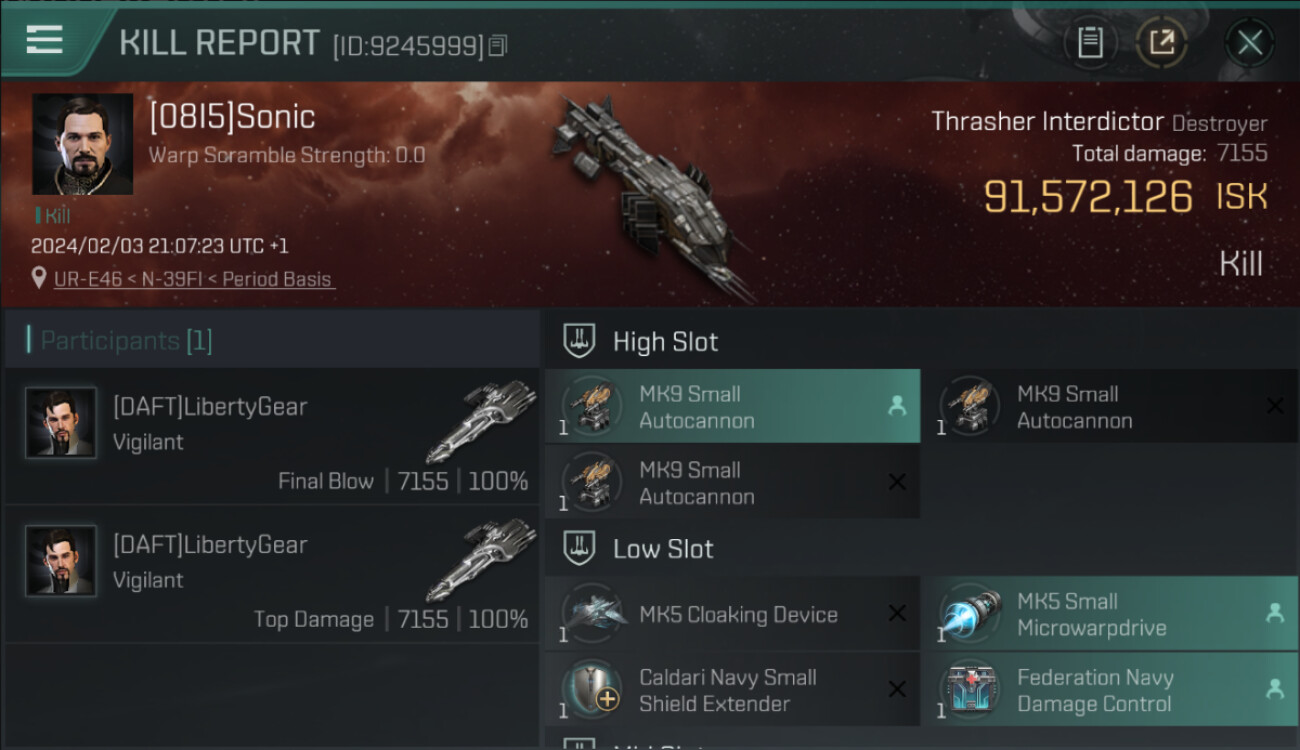
Task: Click the Sonic pilot portrait
Action: tap(82, 144)
